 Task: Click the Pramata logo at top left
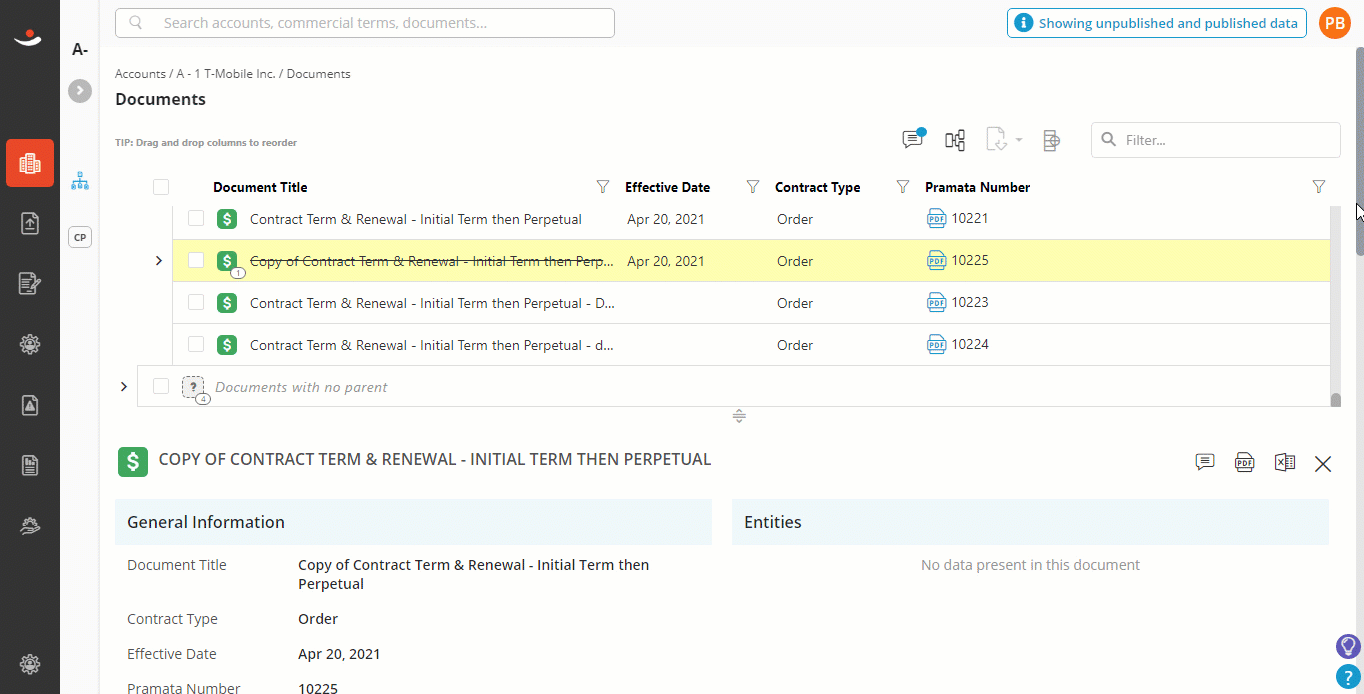pyautogui.click(x=29, y=38)
